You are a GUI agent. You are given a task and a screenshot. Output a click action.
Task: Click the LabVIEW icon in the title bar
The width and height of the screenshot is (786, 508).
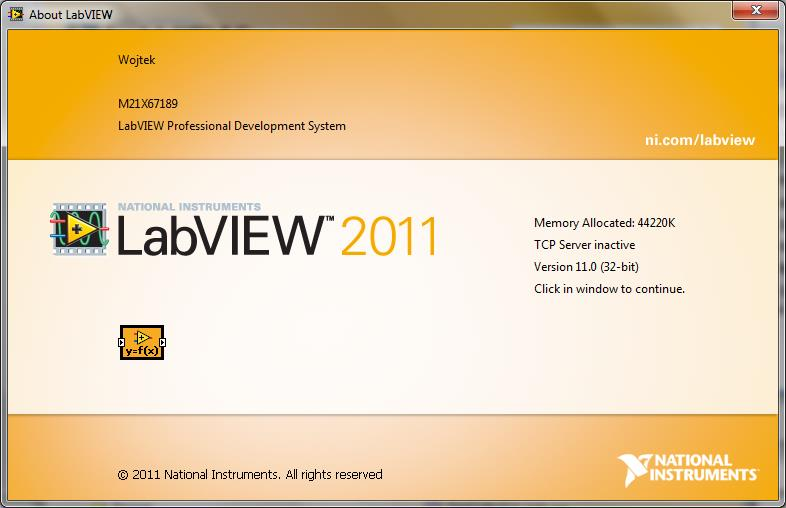15,15
